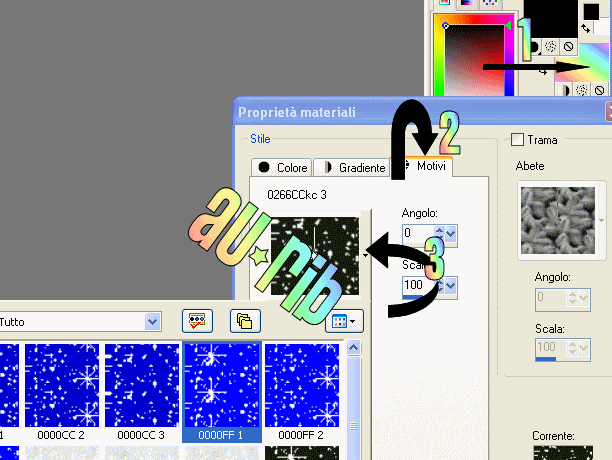Click inside the red saturation color square
612x460 pixels.
pos(475,60)
